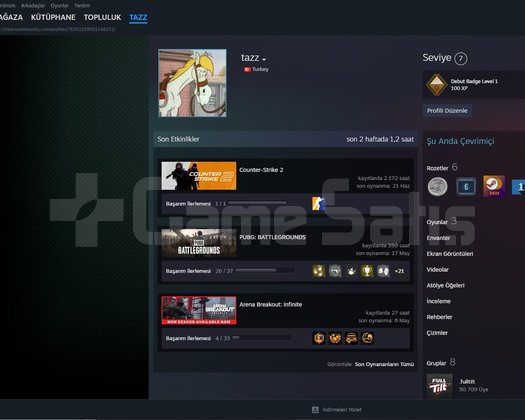Image resolution: width=525 pixels, height=420 pixels.
Task: Open PUBG: BATTLEGROUNDS game title
Action: tap(273, 237)
